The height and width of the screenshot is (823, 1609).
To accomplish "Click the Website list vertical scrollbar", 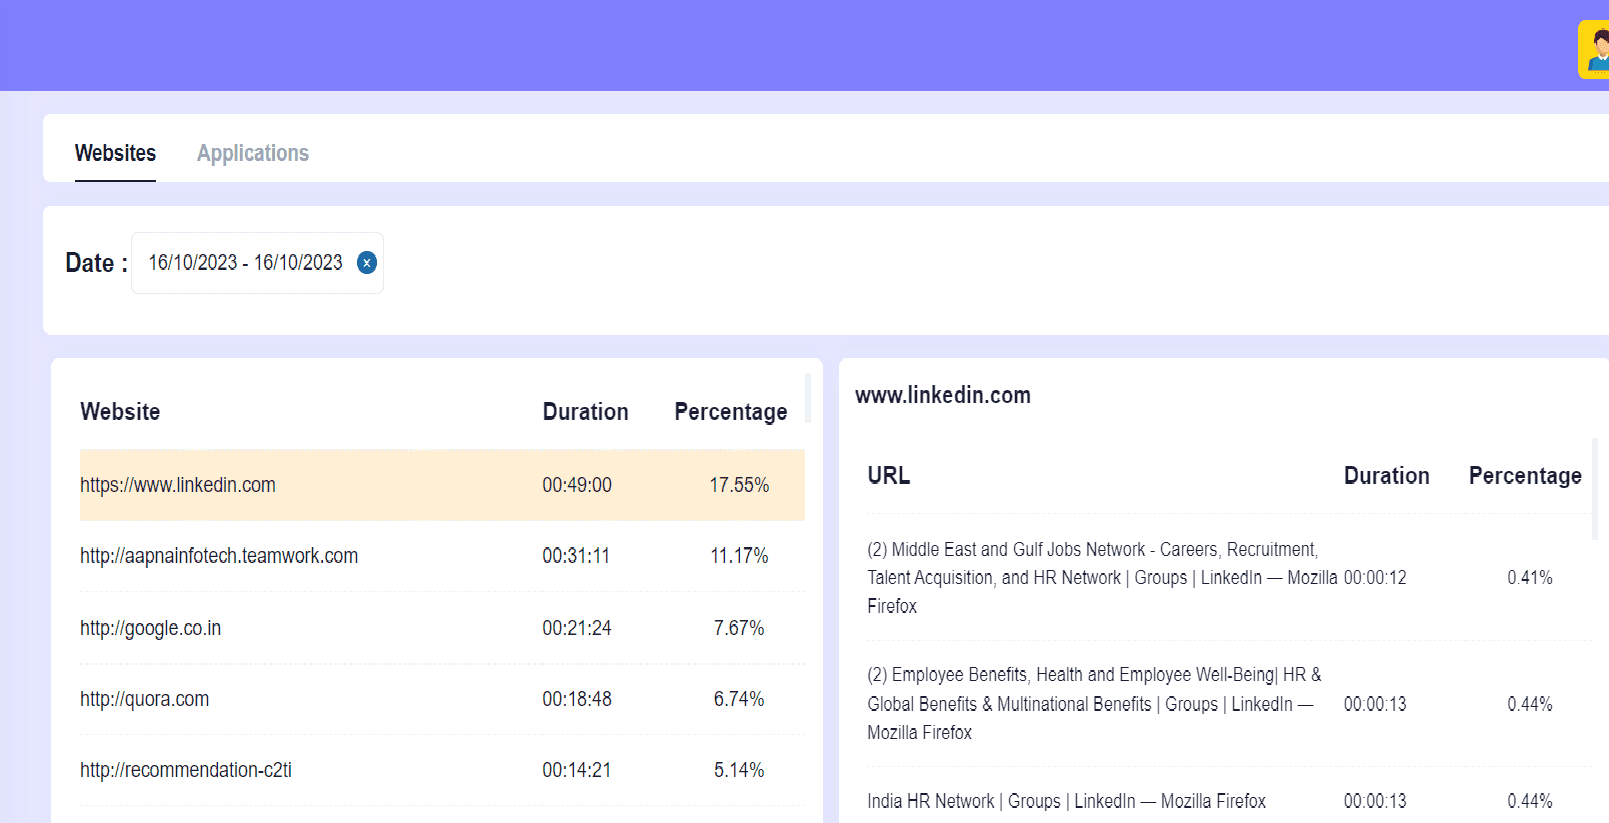I will coord(808,399).
